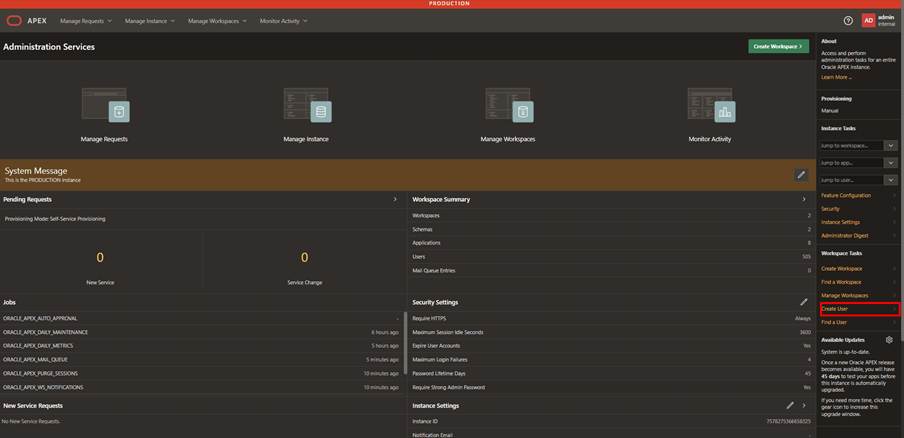Expand the Manage Workspaces menu
Screen dimensions: 904x438
pos(217,21)
